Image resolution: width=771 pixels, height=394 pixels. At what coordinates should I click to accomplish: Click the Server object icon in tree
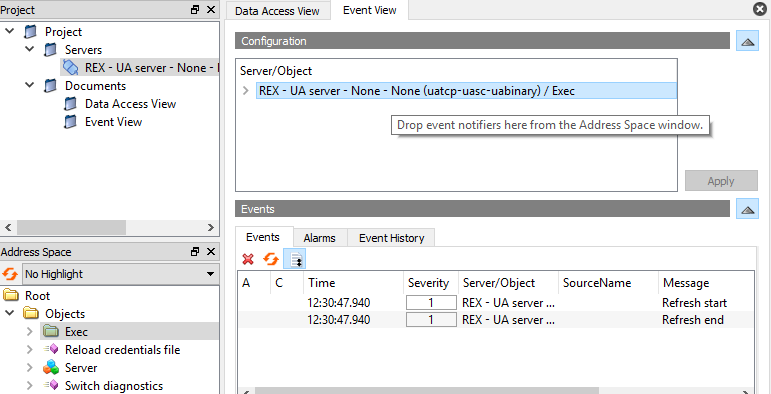tap(50, 367)
